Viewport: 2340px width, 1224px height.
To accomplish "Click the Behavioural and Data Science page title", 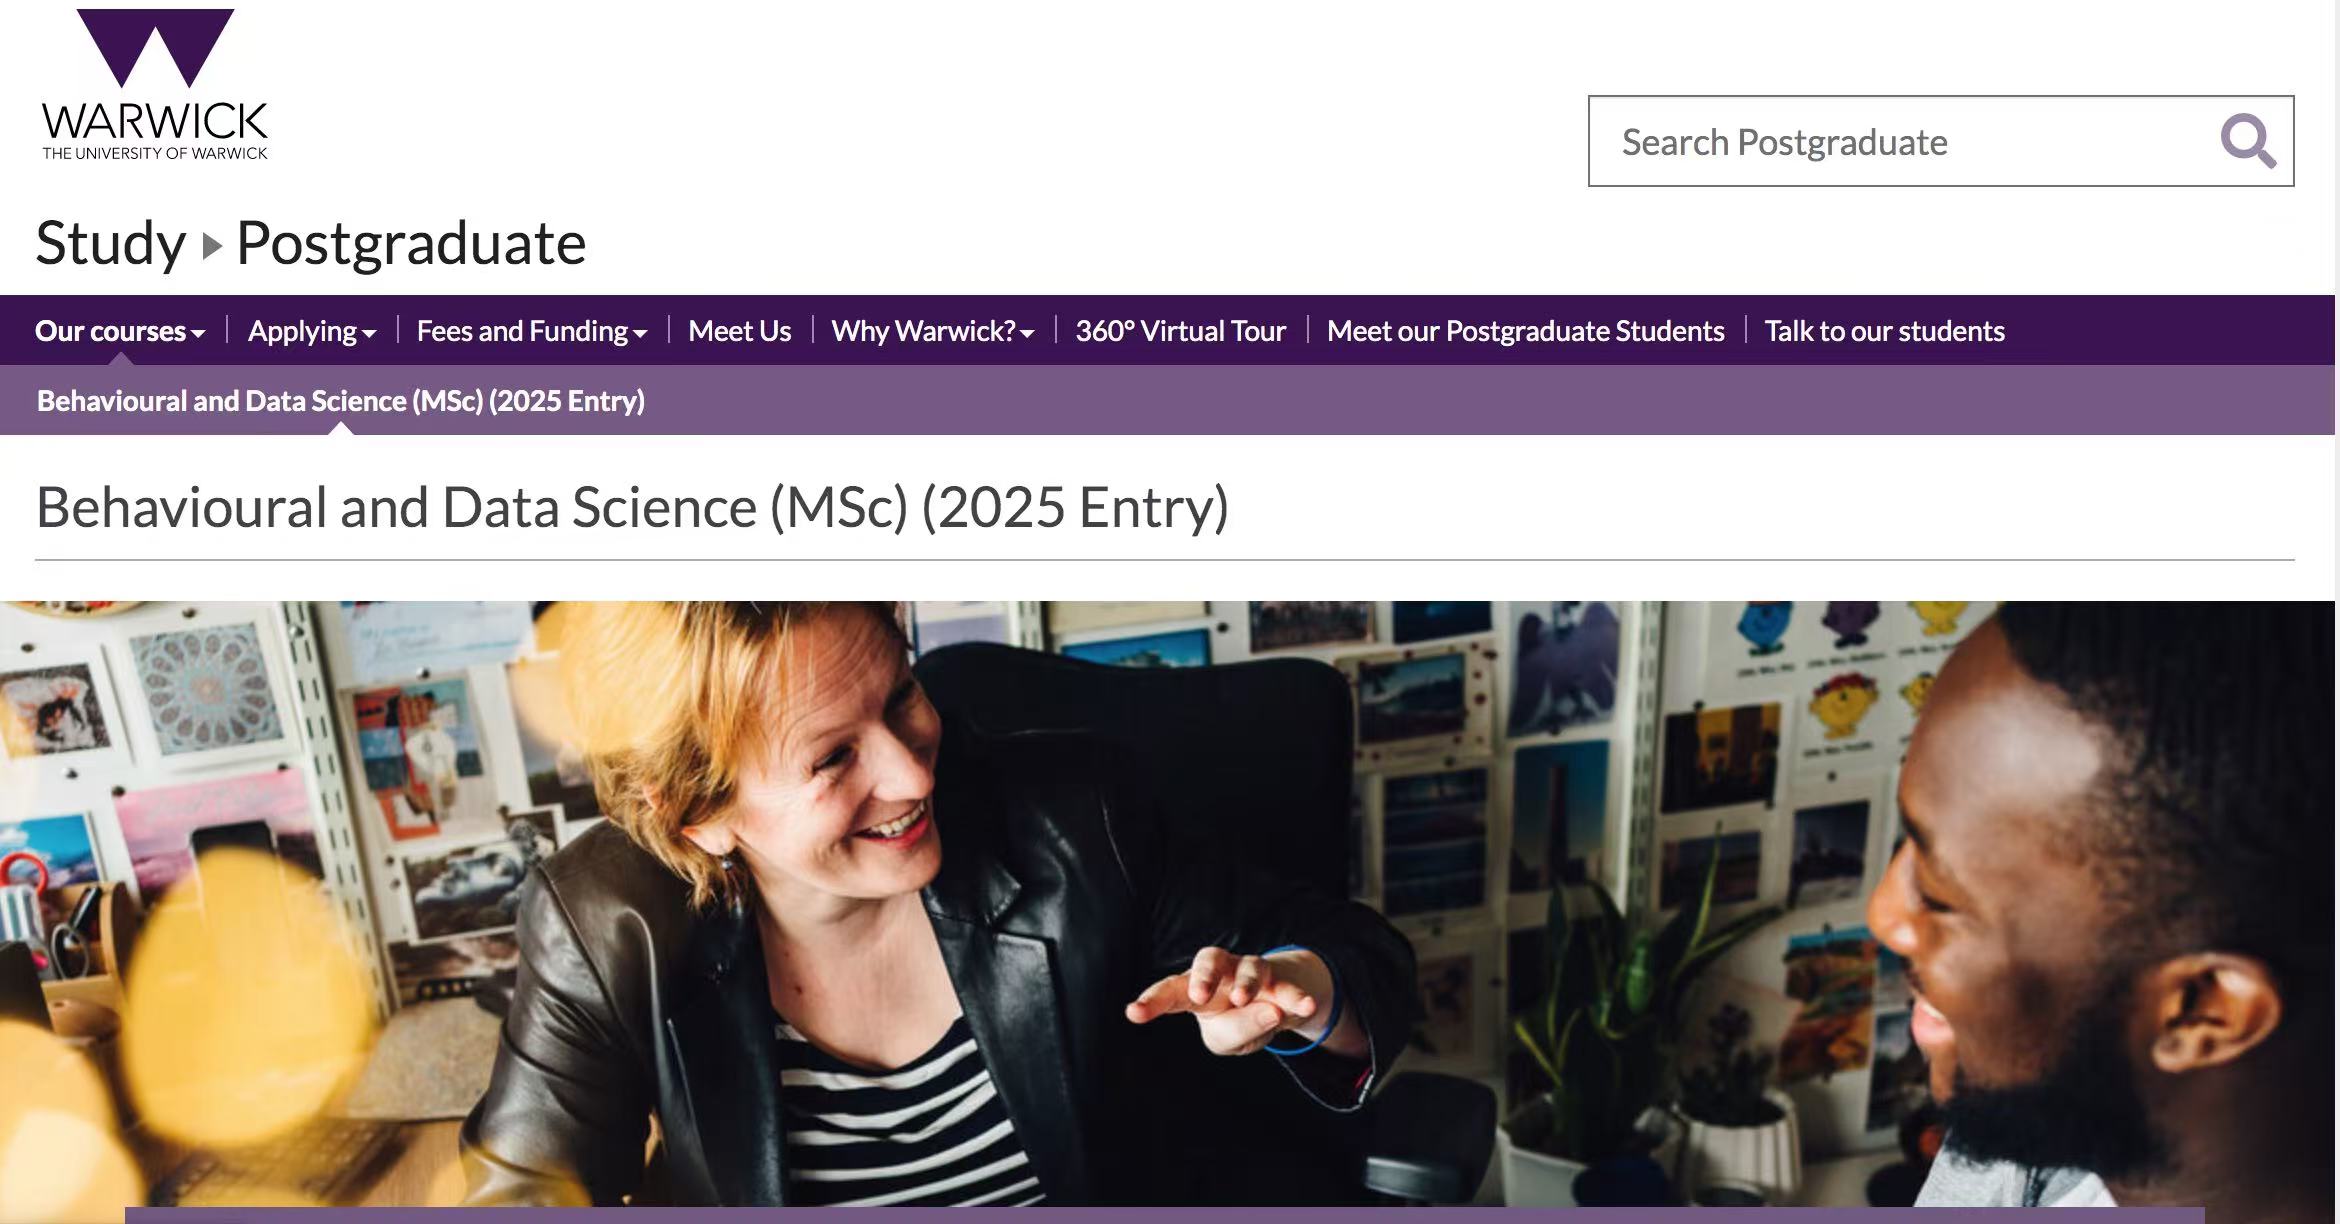I will [632, 507].
